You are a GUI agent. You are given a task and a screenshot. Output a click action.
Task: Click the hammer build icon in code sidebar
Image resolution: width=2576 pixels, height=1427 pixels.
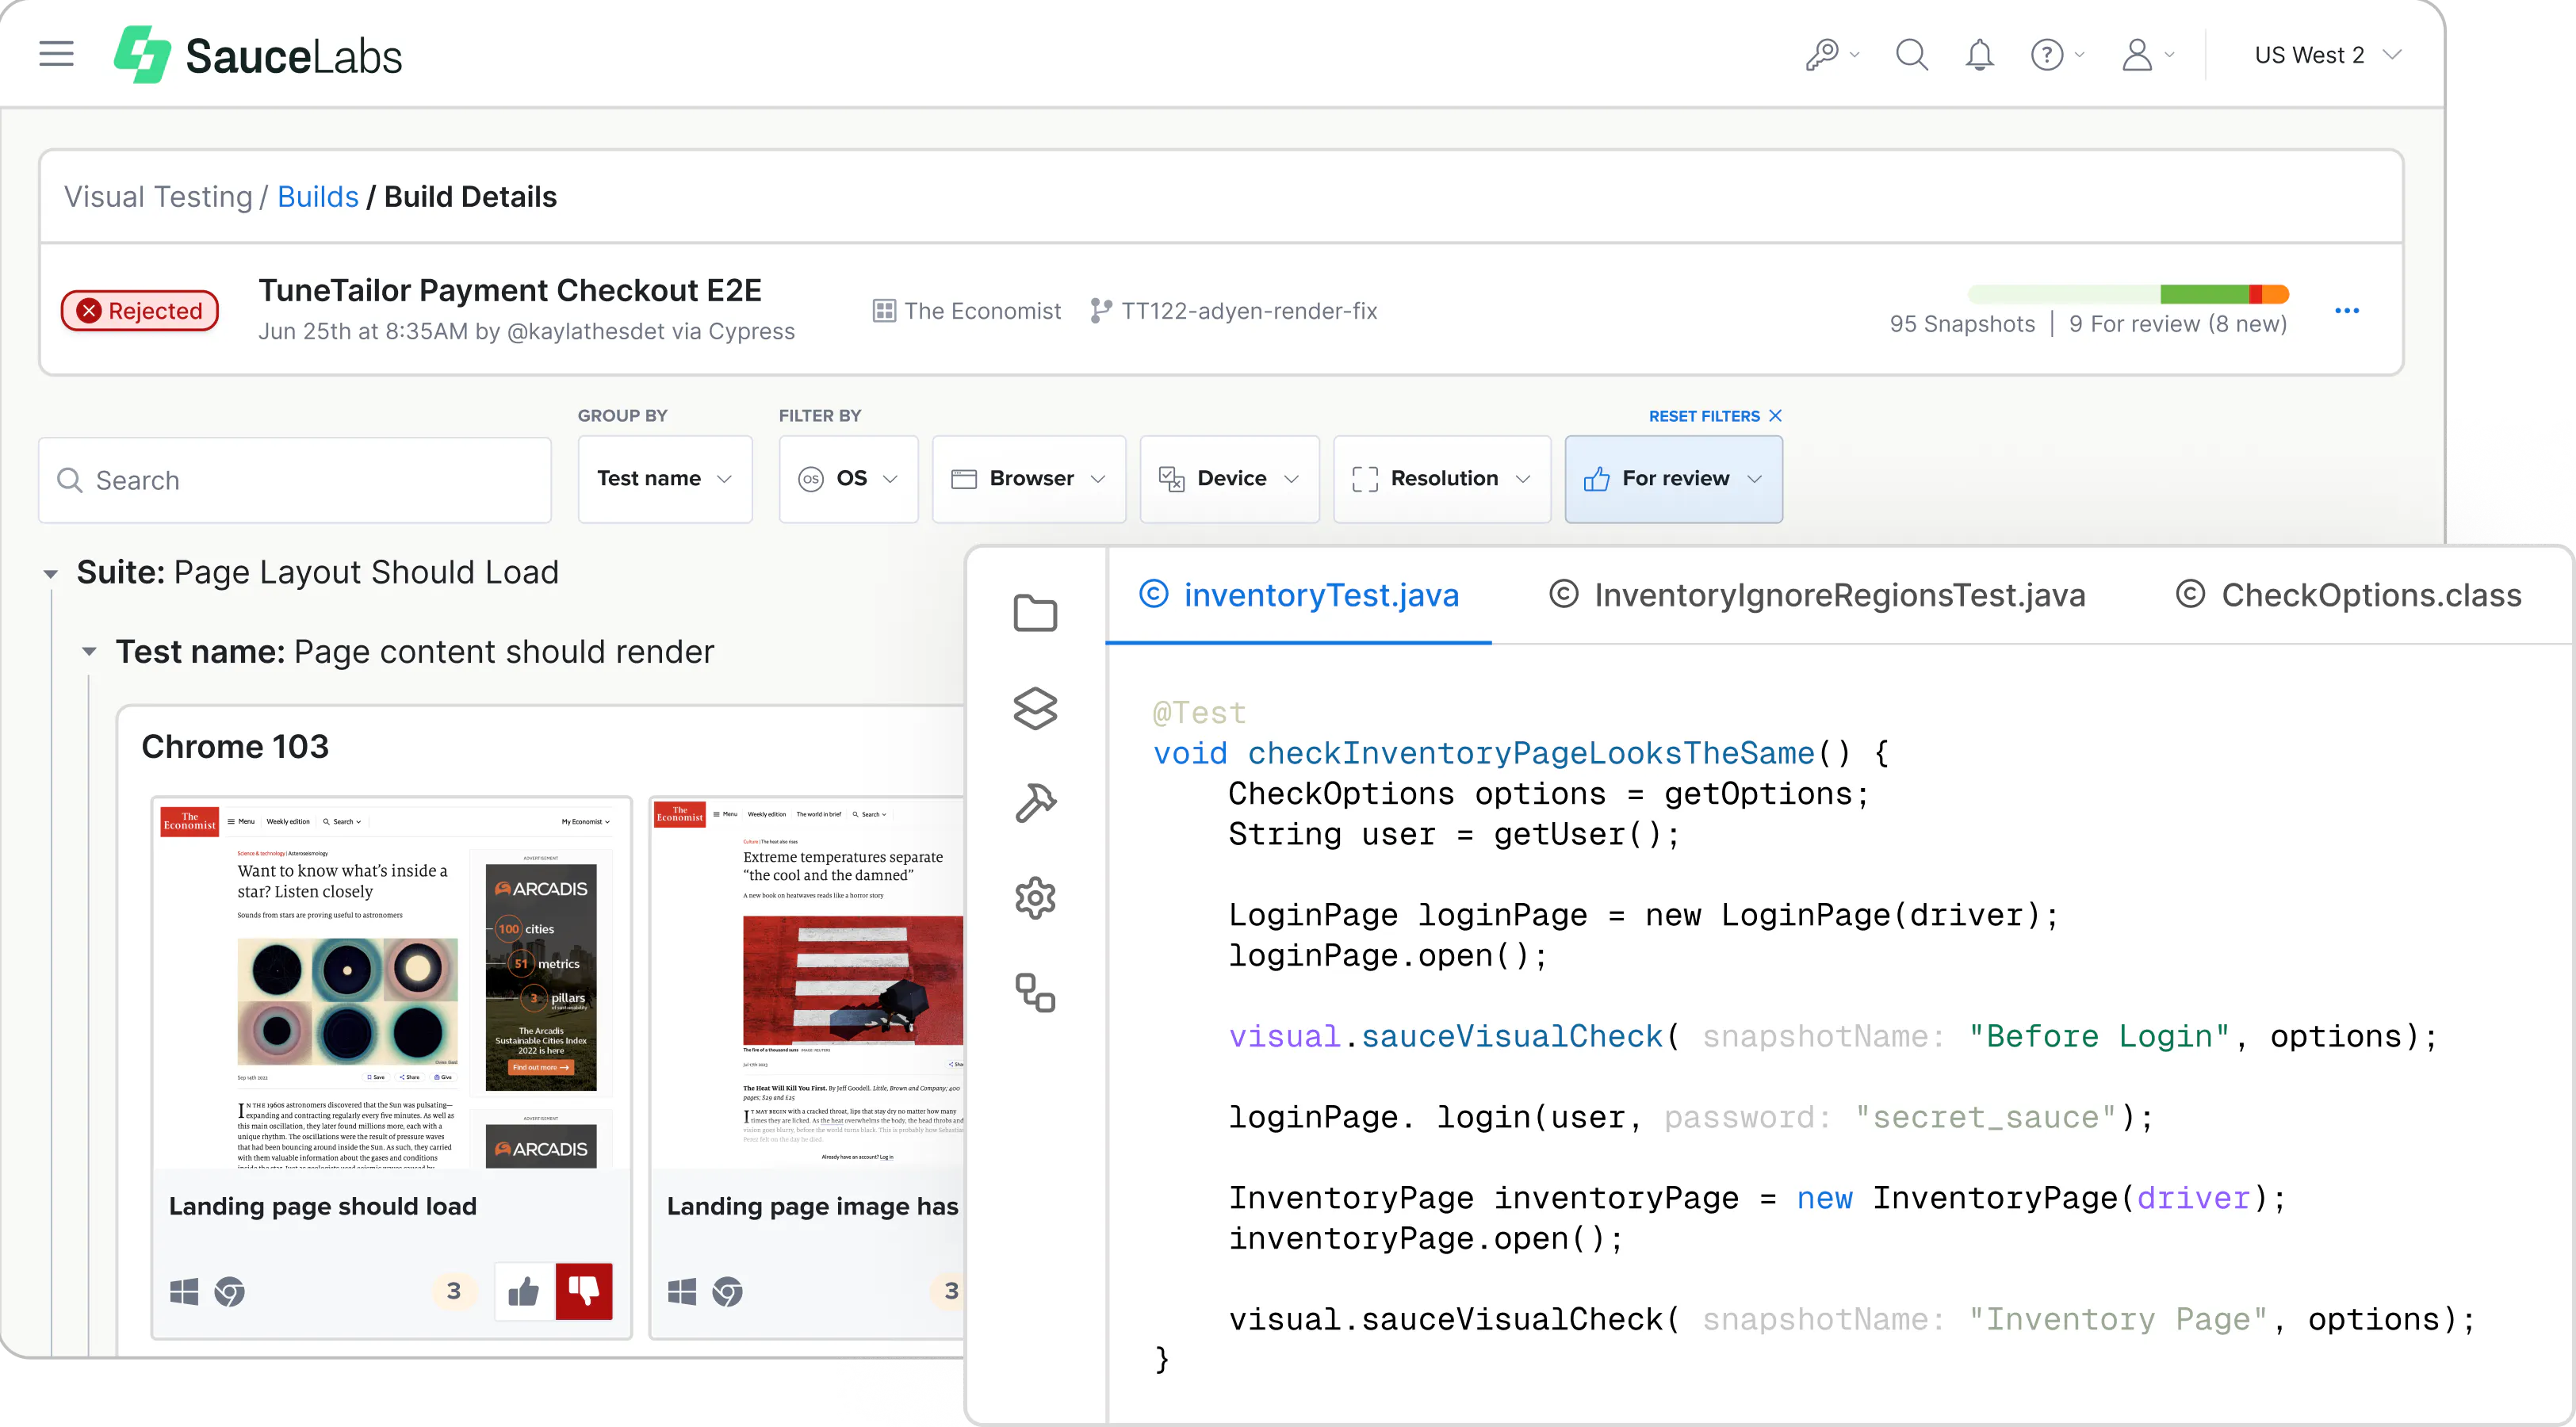coord(1035,803)
